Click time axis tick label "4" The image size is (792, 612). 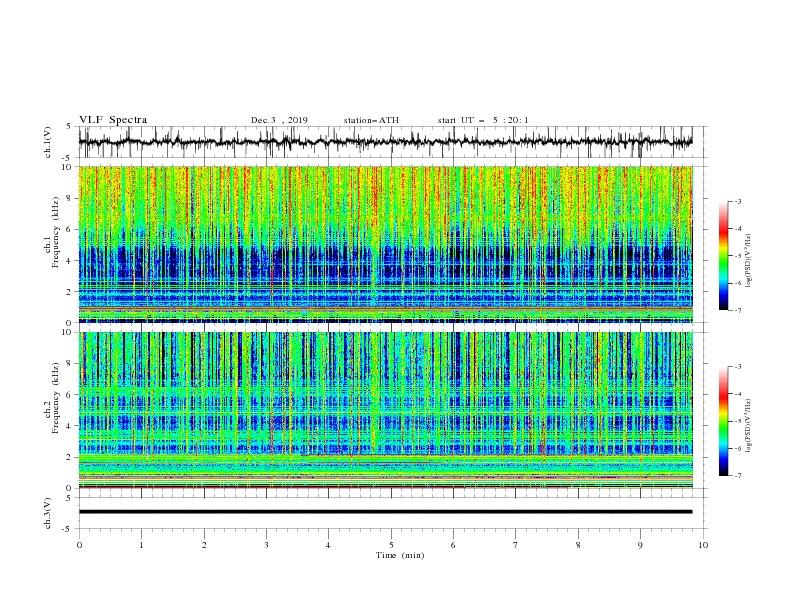click(x=328, y=545)
